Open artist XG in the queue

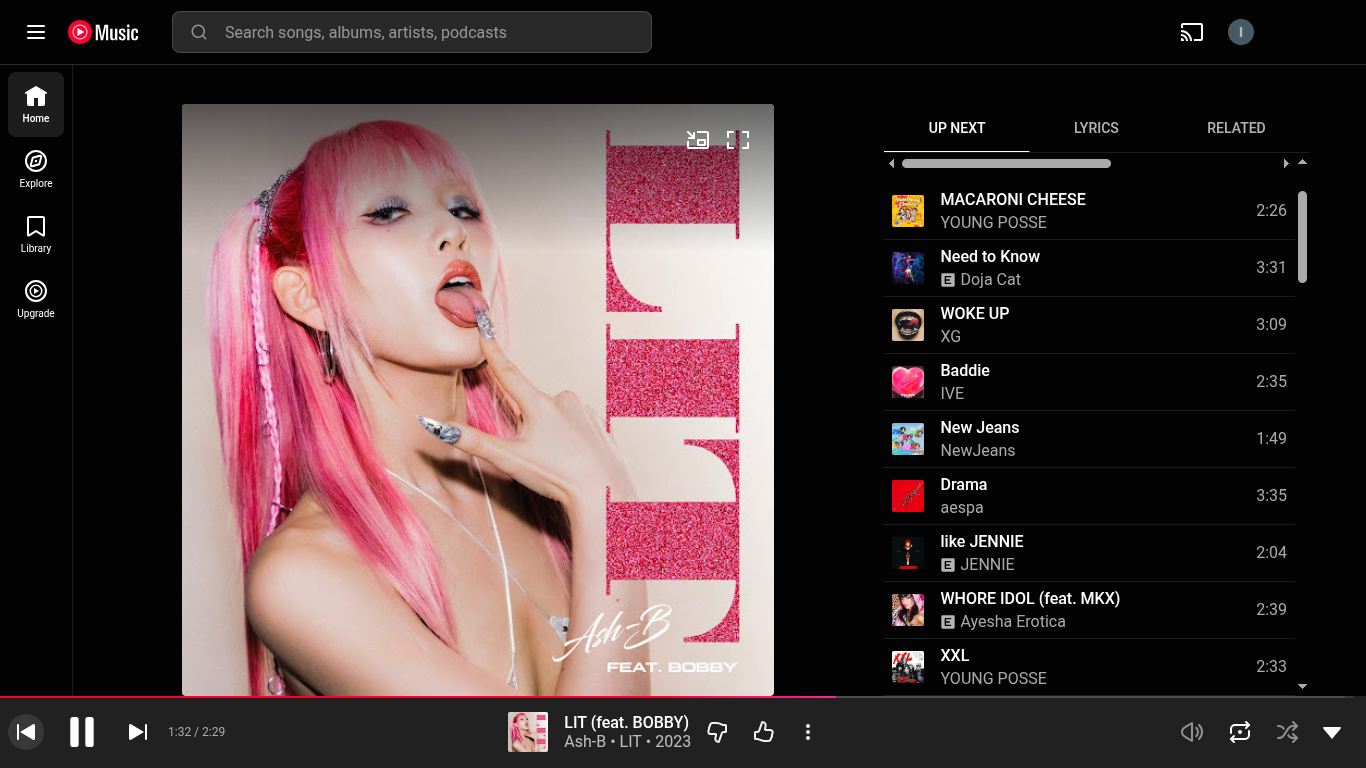coord(950,336)
